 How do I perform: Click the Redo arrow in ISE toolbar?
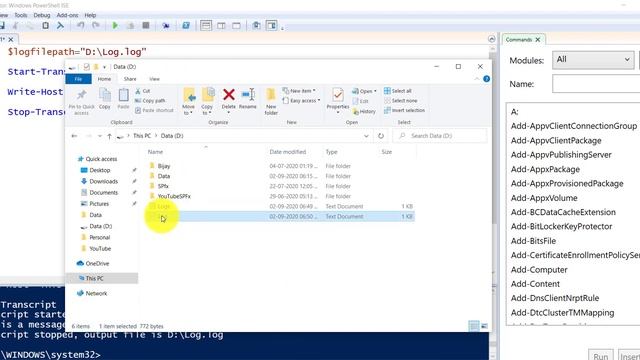coord(96,26)
